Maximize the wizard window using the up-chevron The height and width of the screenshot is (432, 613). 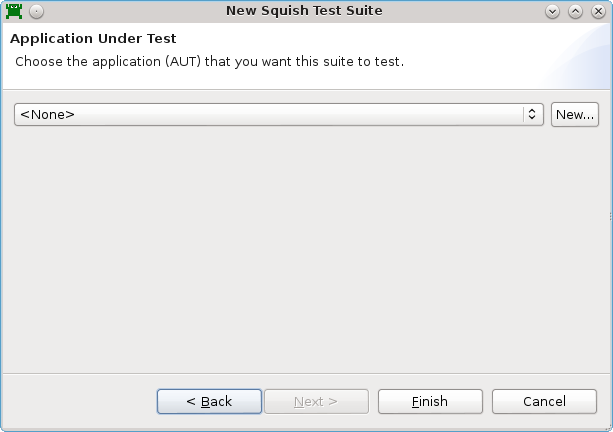(x=575, y=12)
